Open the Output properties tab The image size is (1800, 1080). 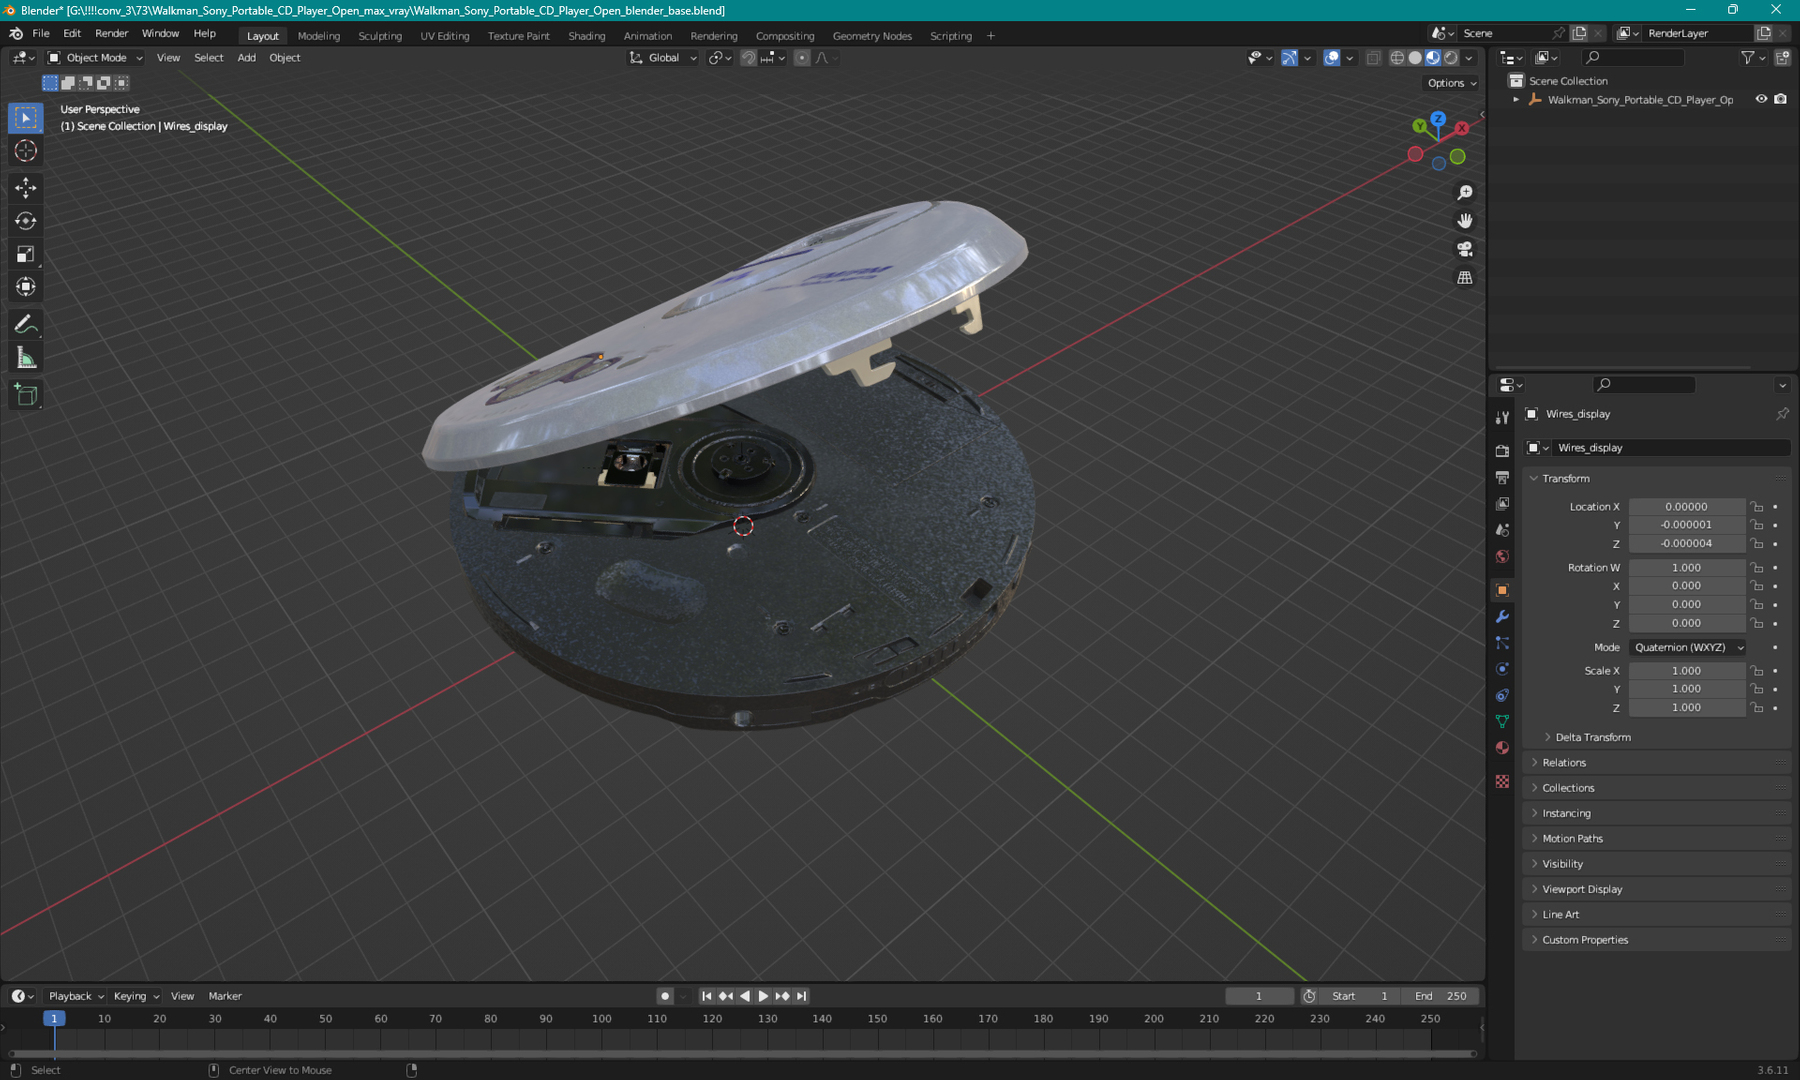click(1502, 478)
